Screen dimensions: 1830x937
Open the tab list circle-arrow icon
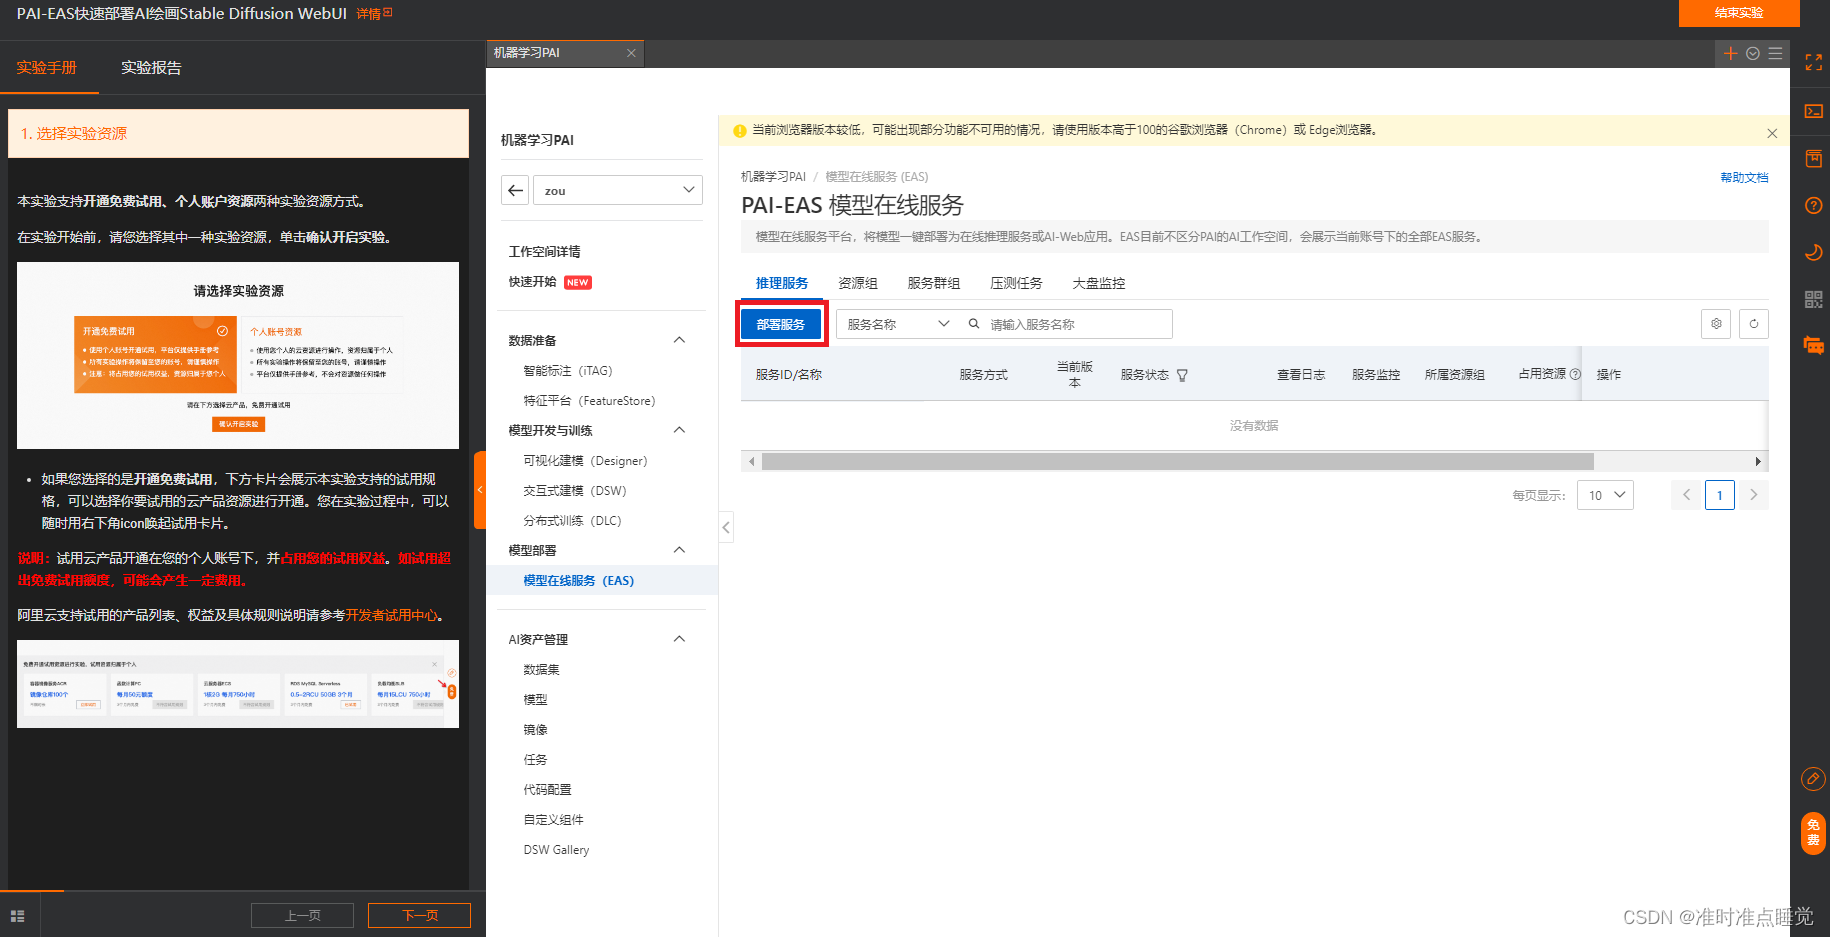(1753, 53)
